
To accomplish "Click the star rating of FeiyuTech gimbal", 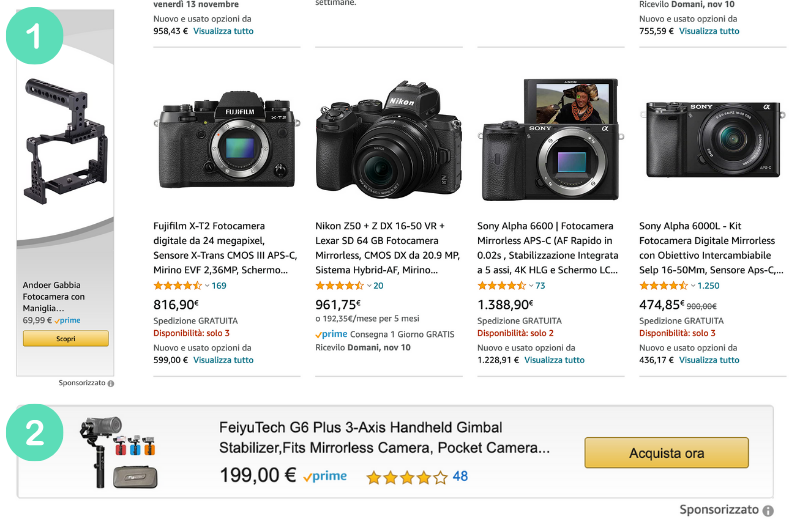I will point(406,477).
